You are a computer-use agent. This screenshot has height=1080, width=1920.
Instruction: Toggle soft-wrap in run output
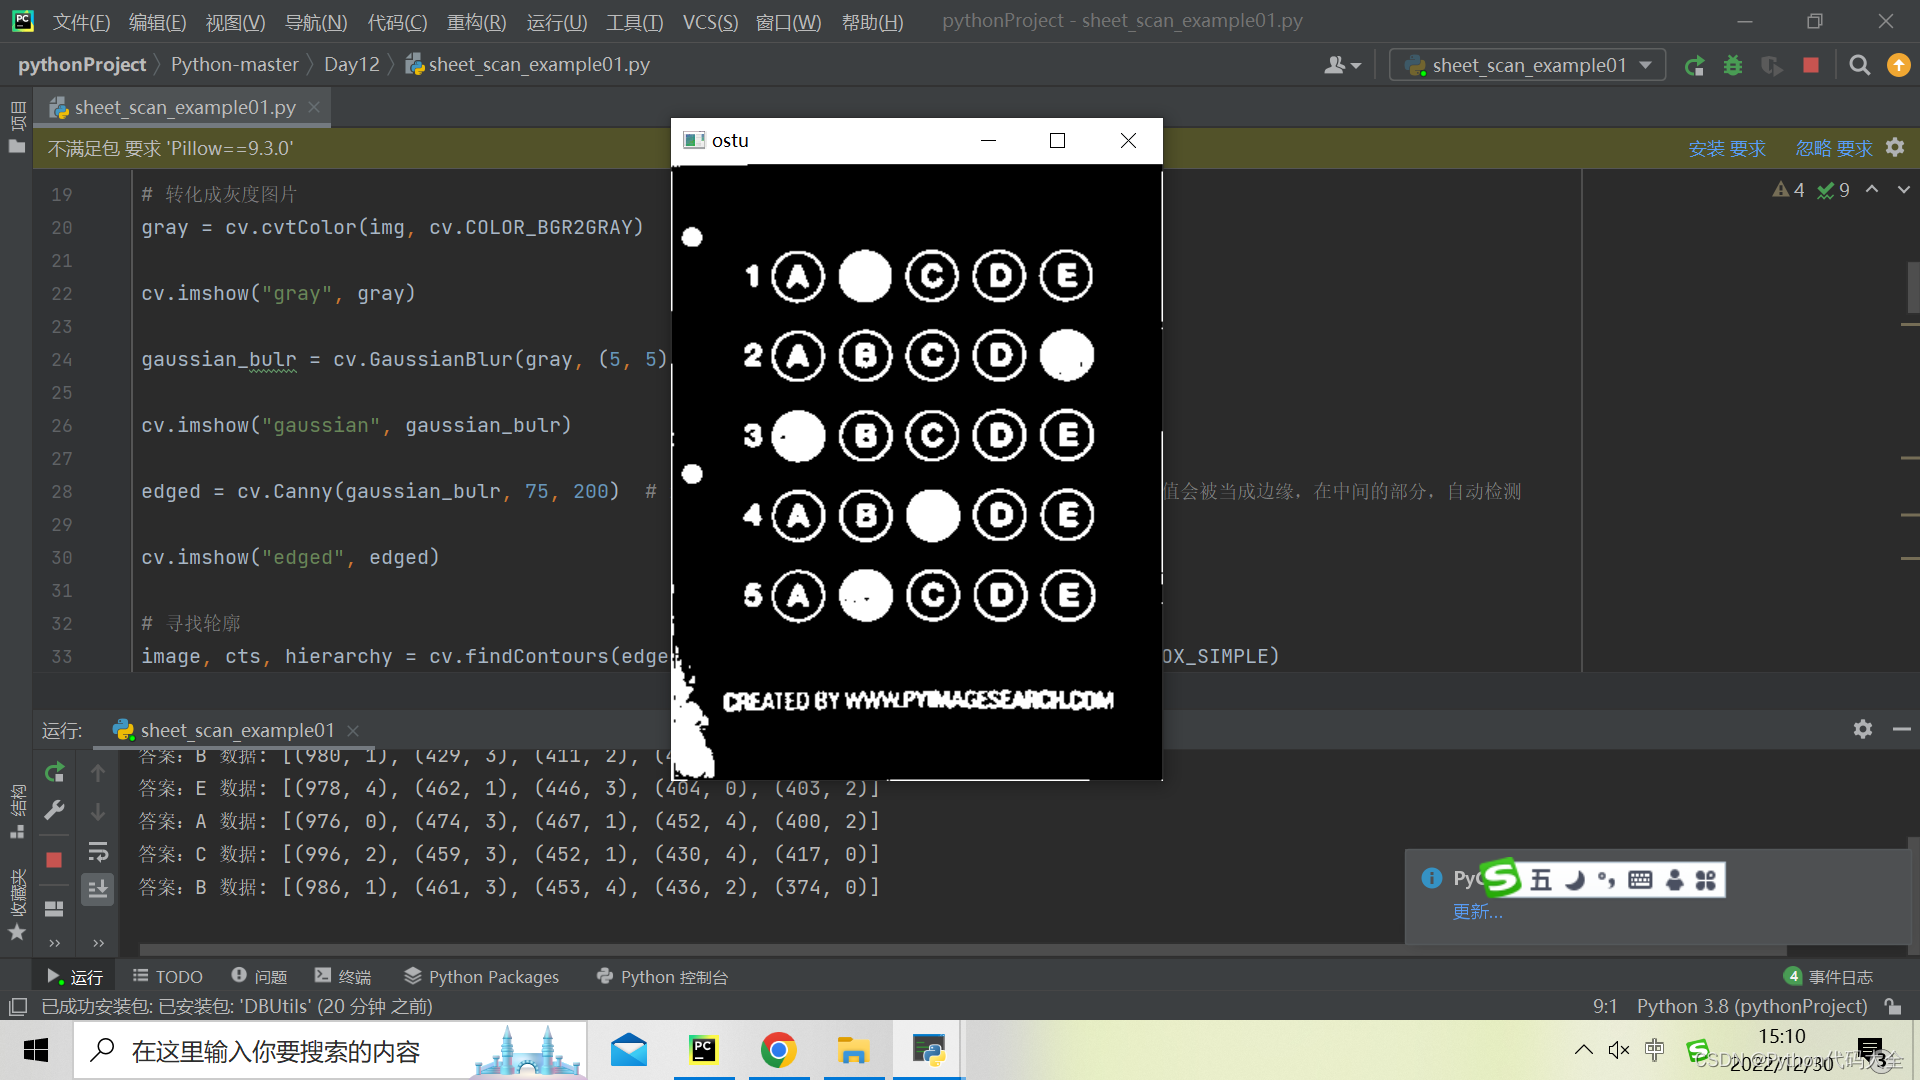pos(98,852)
